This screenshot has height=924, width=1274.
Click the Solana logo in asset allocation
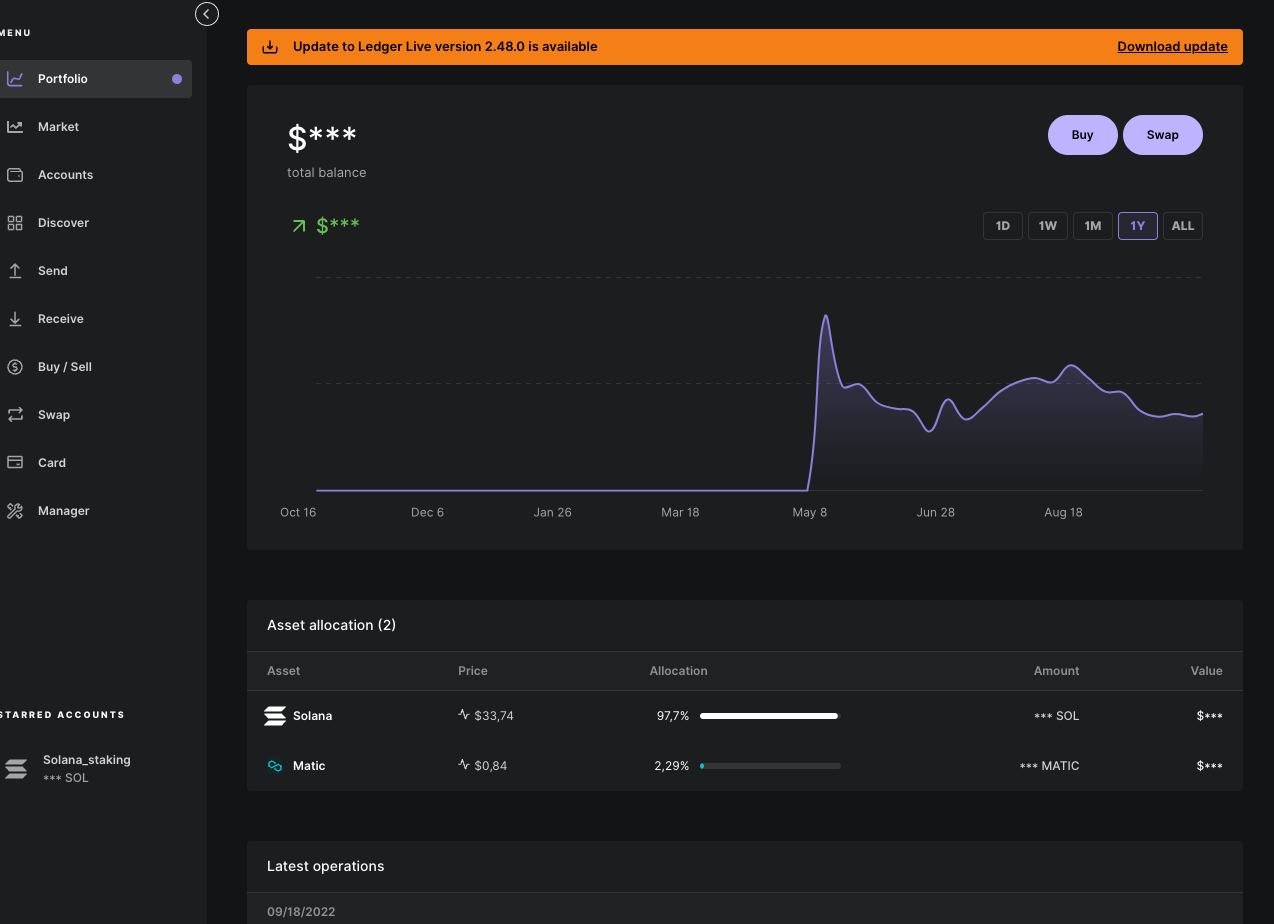[274, 716]
